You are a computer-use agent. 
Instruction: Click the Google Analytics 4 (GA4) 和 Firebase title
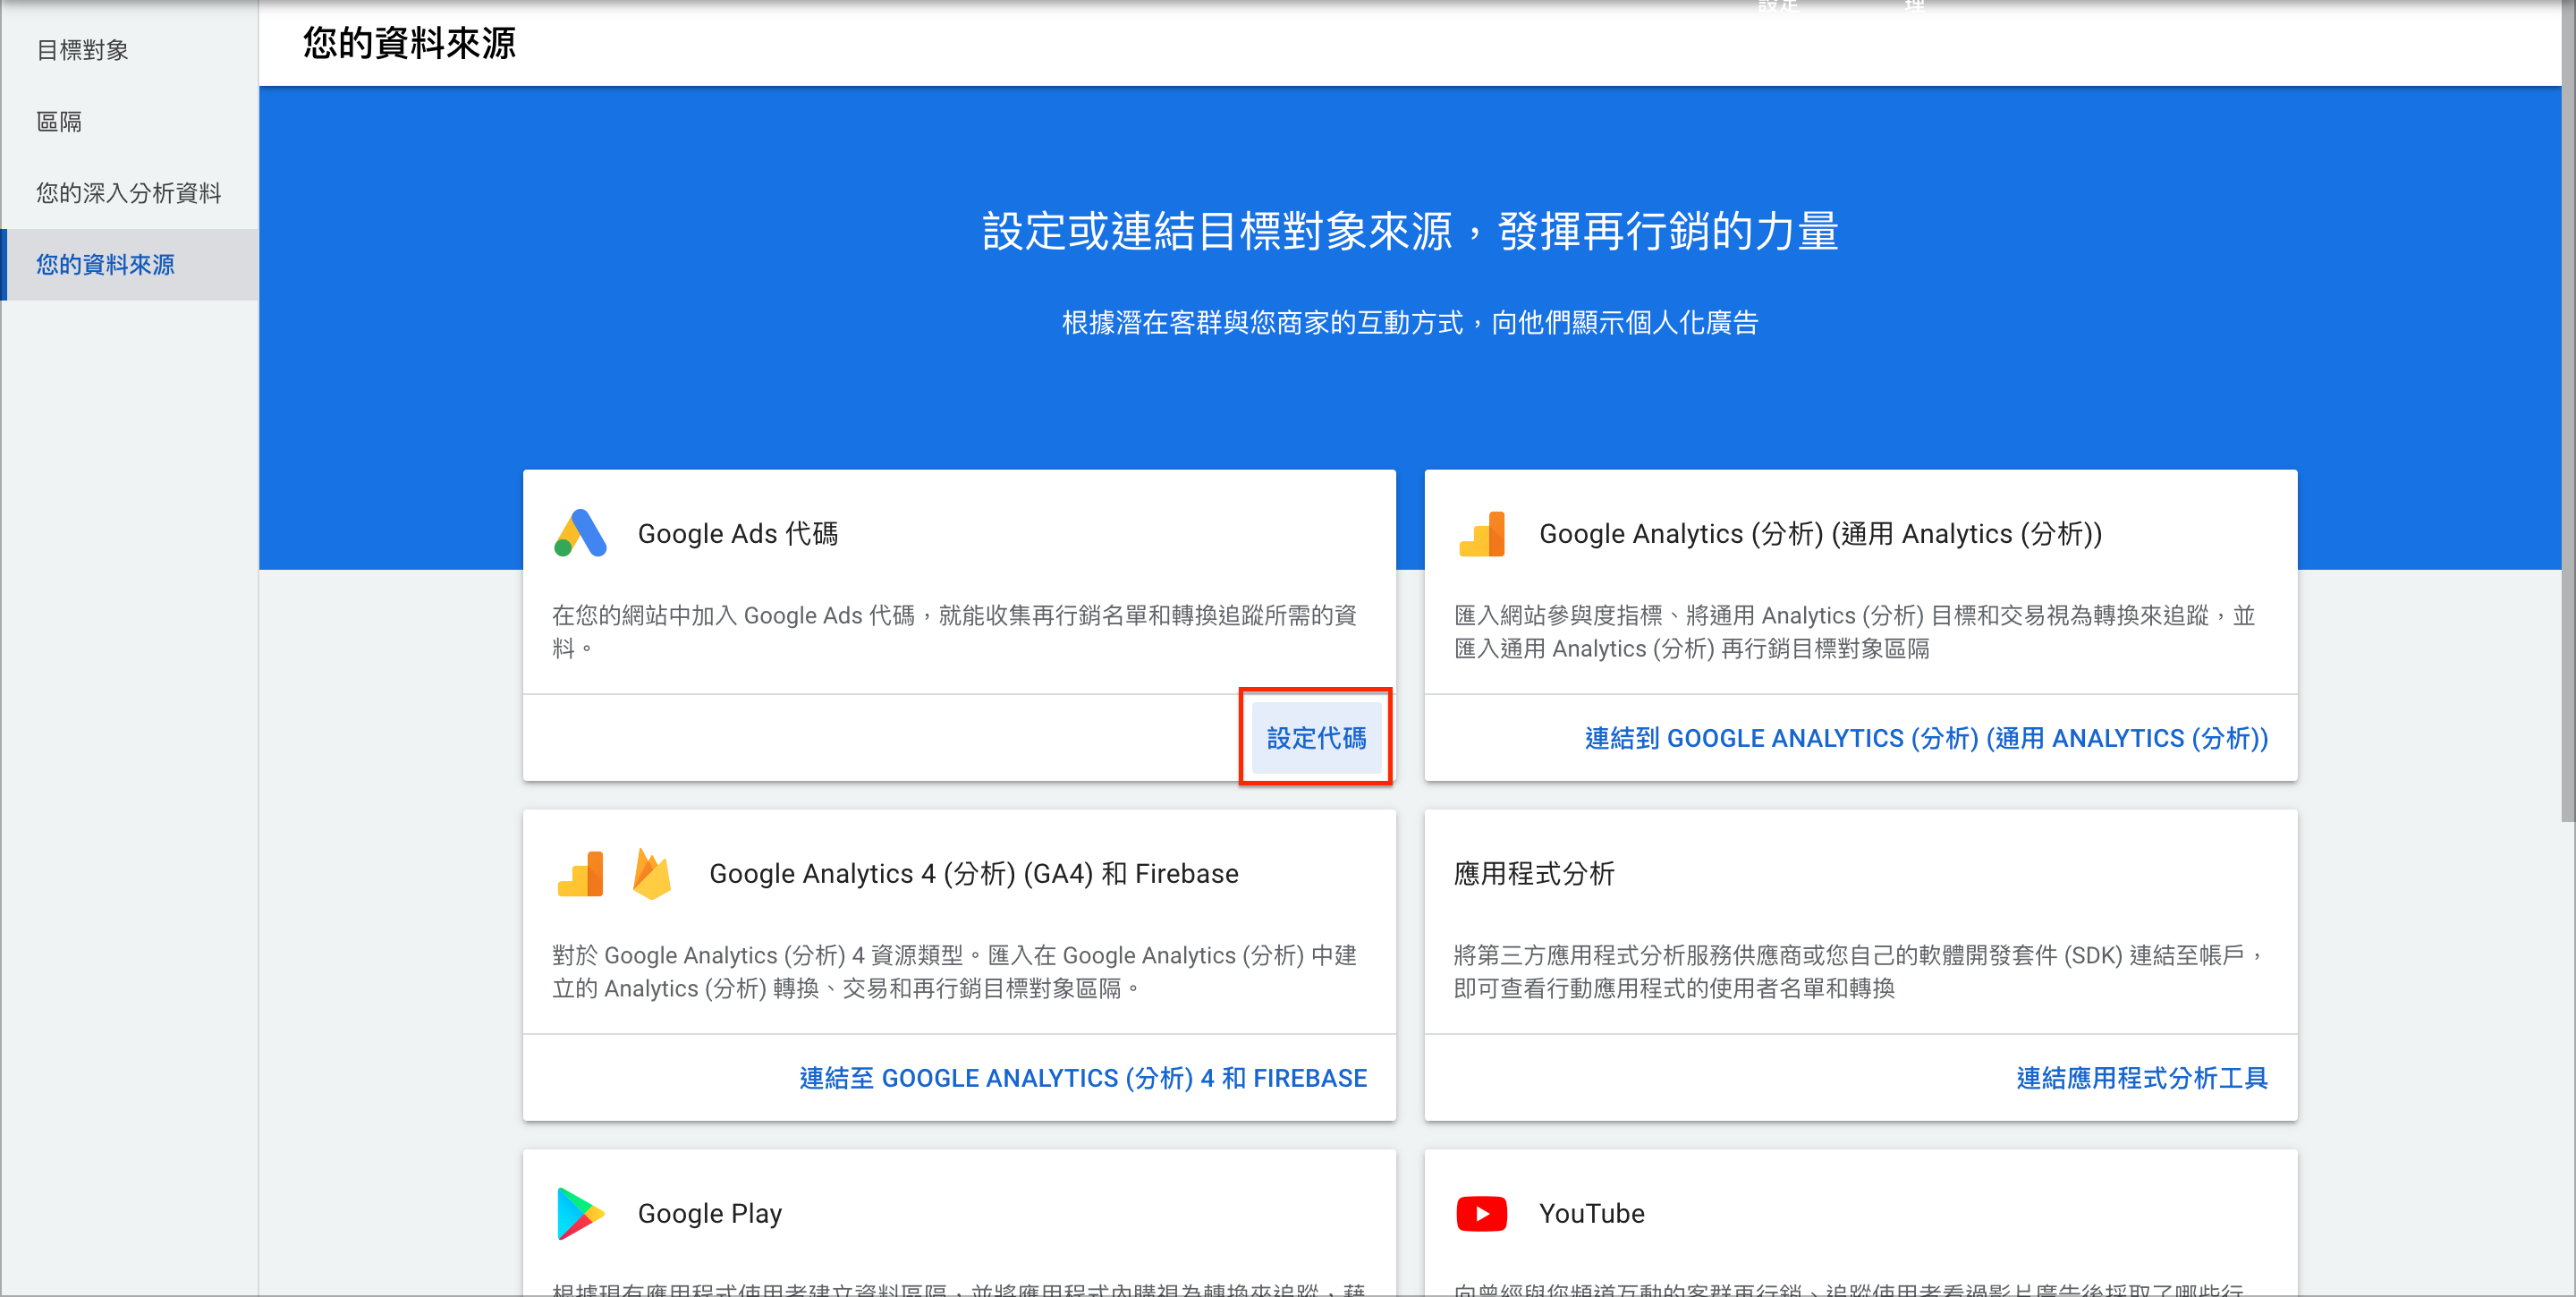[x=974, y=873]
